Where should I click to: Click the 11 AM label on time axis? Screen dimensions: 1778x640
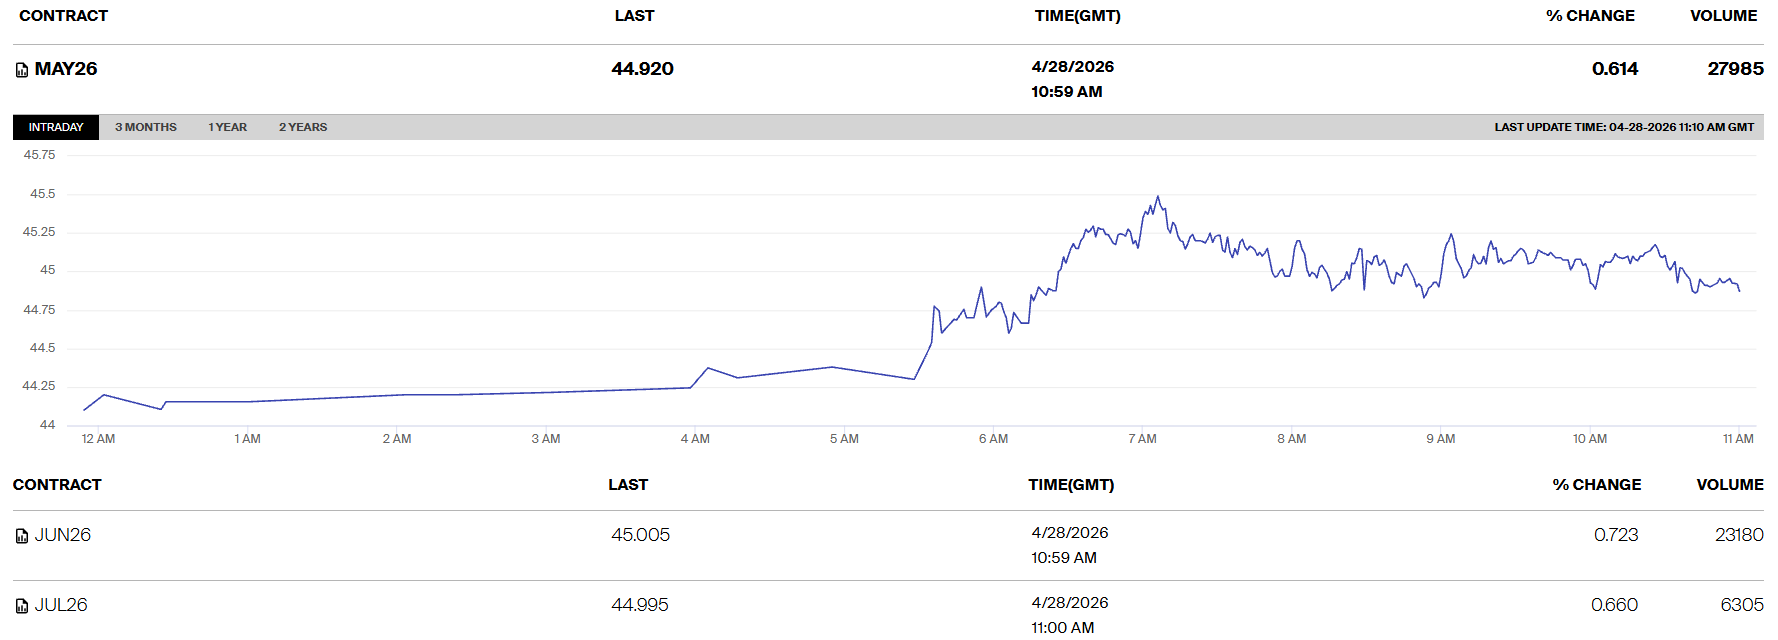point(1738,439)
